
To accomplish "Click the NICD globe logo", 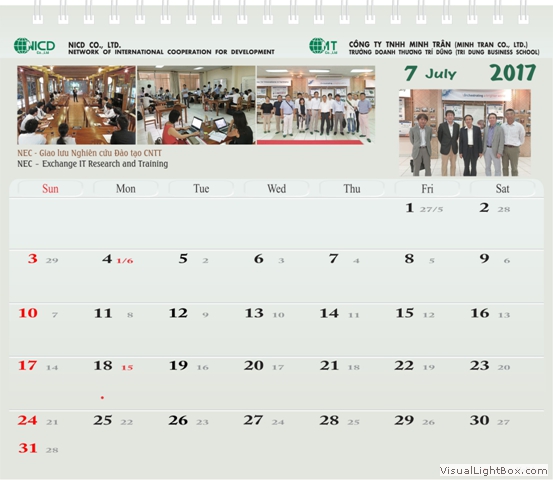I will tap(35, 46).
